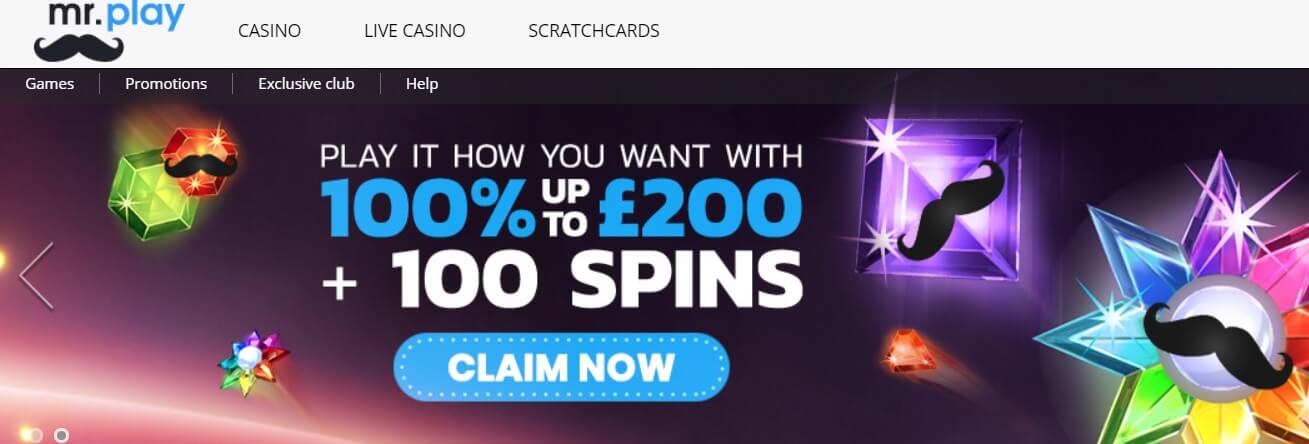The height and width of the screenshot is (444, 1309).
Task: Visit the Exclusive club page
Action: point(306,84)
